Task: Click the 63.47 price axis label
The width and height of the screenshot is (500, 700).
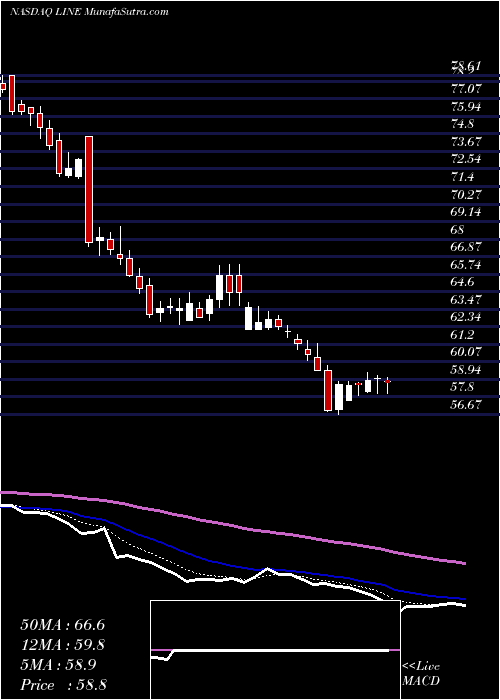Action: point(467,300)
